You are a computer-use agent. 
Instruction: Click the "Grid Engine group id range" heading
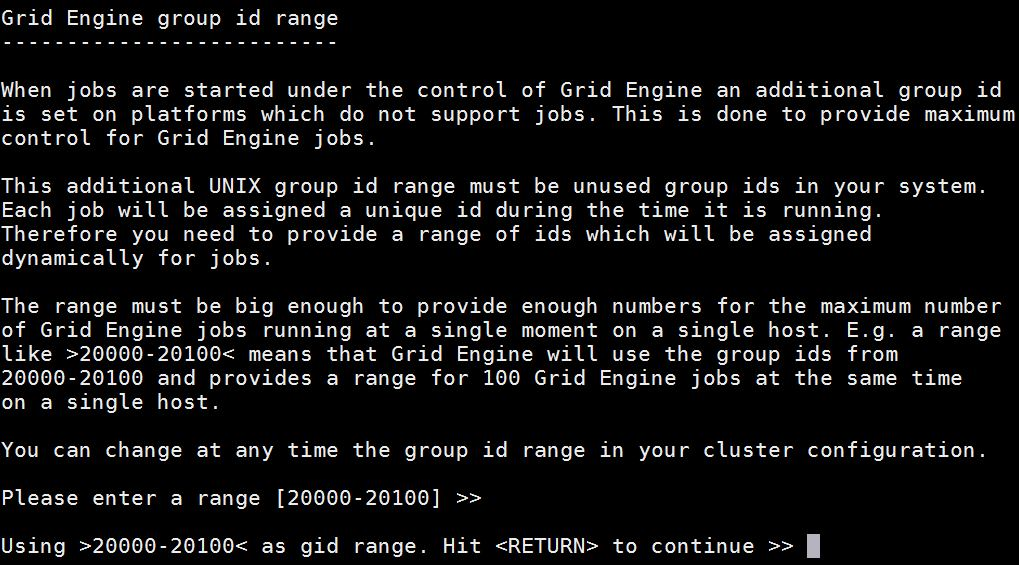[x=170, y=18]
